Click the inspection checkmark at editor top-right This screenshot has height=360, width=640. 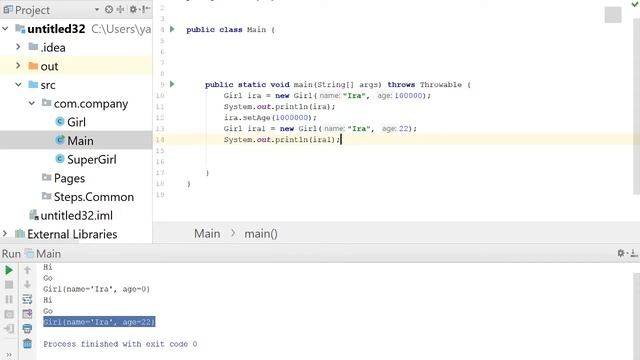tap(635, 4)
